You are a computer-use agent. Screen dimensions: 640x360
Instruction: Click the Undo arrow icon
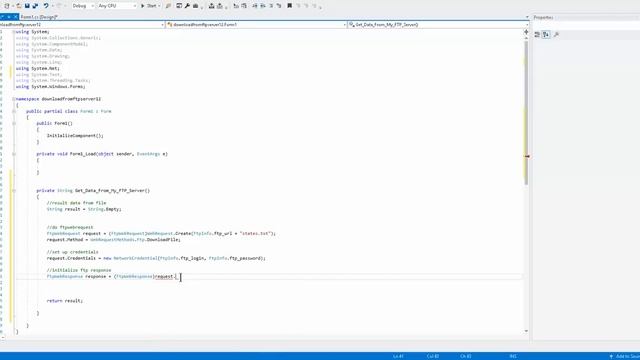click(x=46, y=6)
